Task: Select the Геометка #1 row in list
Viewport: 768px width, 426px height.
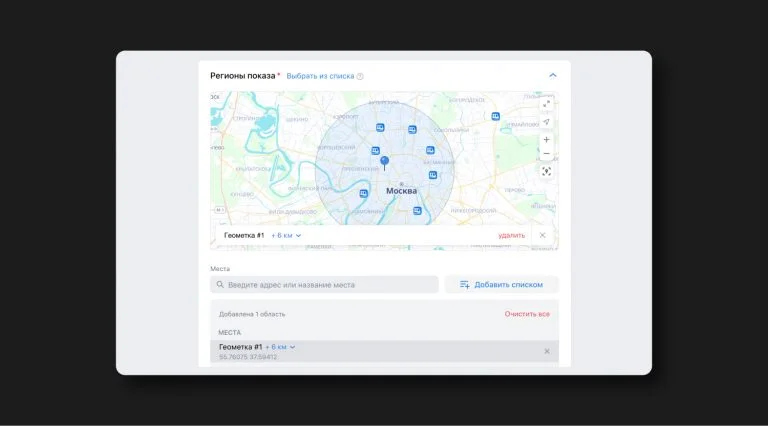Action: point(384,352)
